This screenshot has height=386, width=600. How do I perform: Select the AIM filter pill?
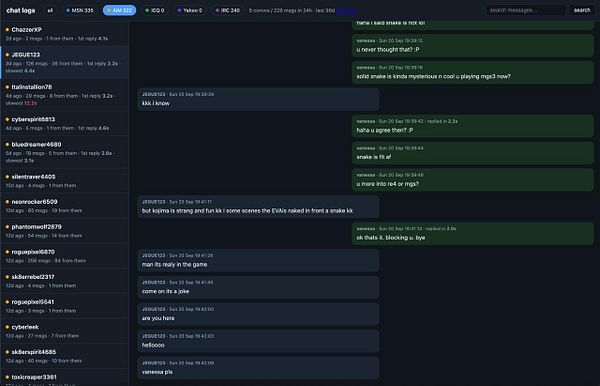[119, 10]
